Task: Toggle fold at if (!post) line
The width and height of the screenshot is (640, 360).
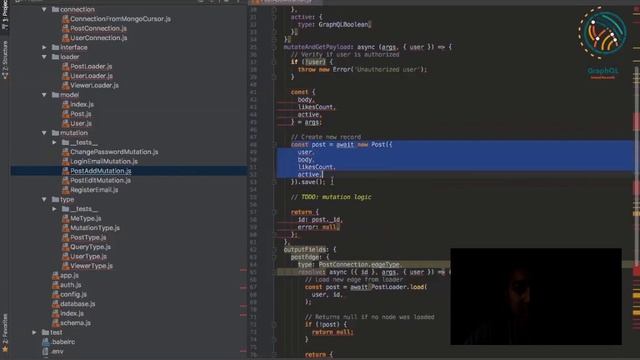Action: (x=274, y=325)
